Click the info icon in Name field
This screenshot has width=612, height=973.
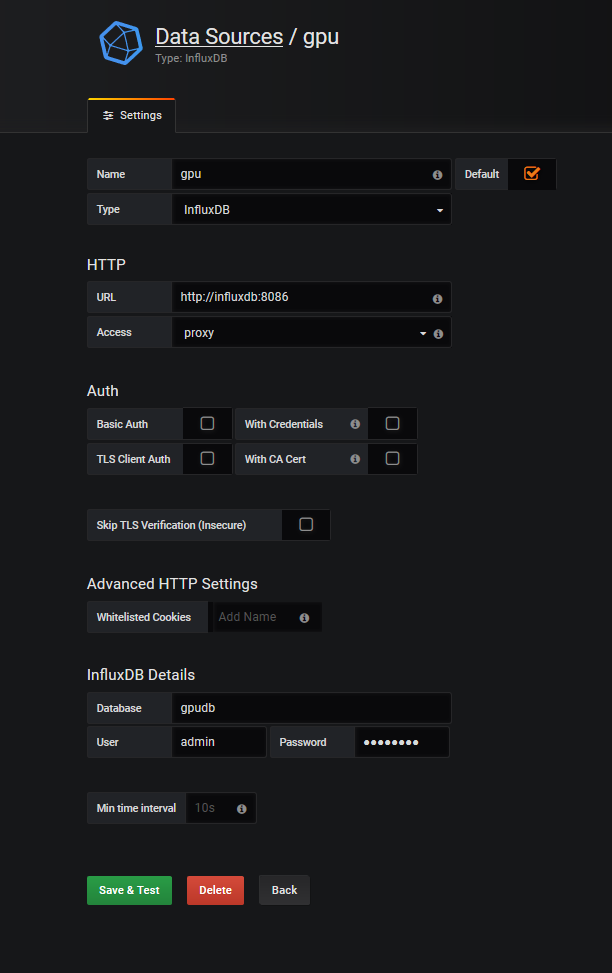[x=438, y=175]
